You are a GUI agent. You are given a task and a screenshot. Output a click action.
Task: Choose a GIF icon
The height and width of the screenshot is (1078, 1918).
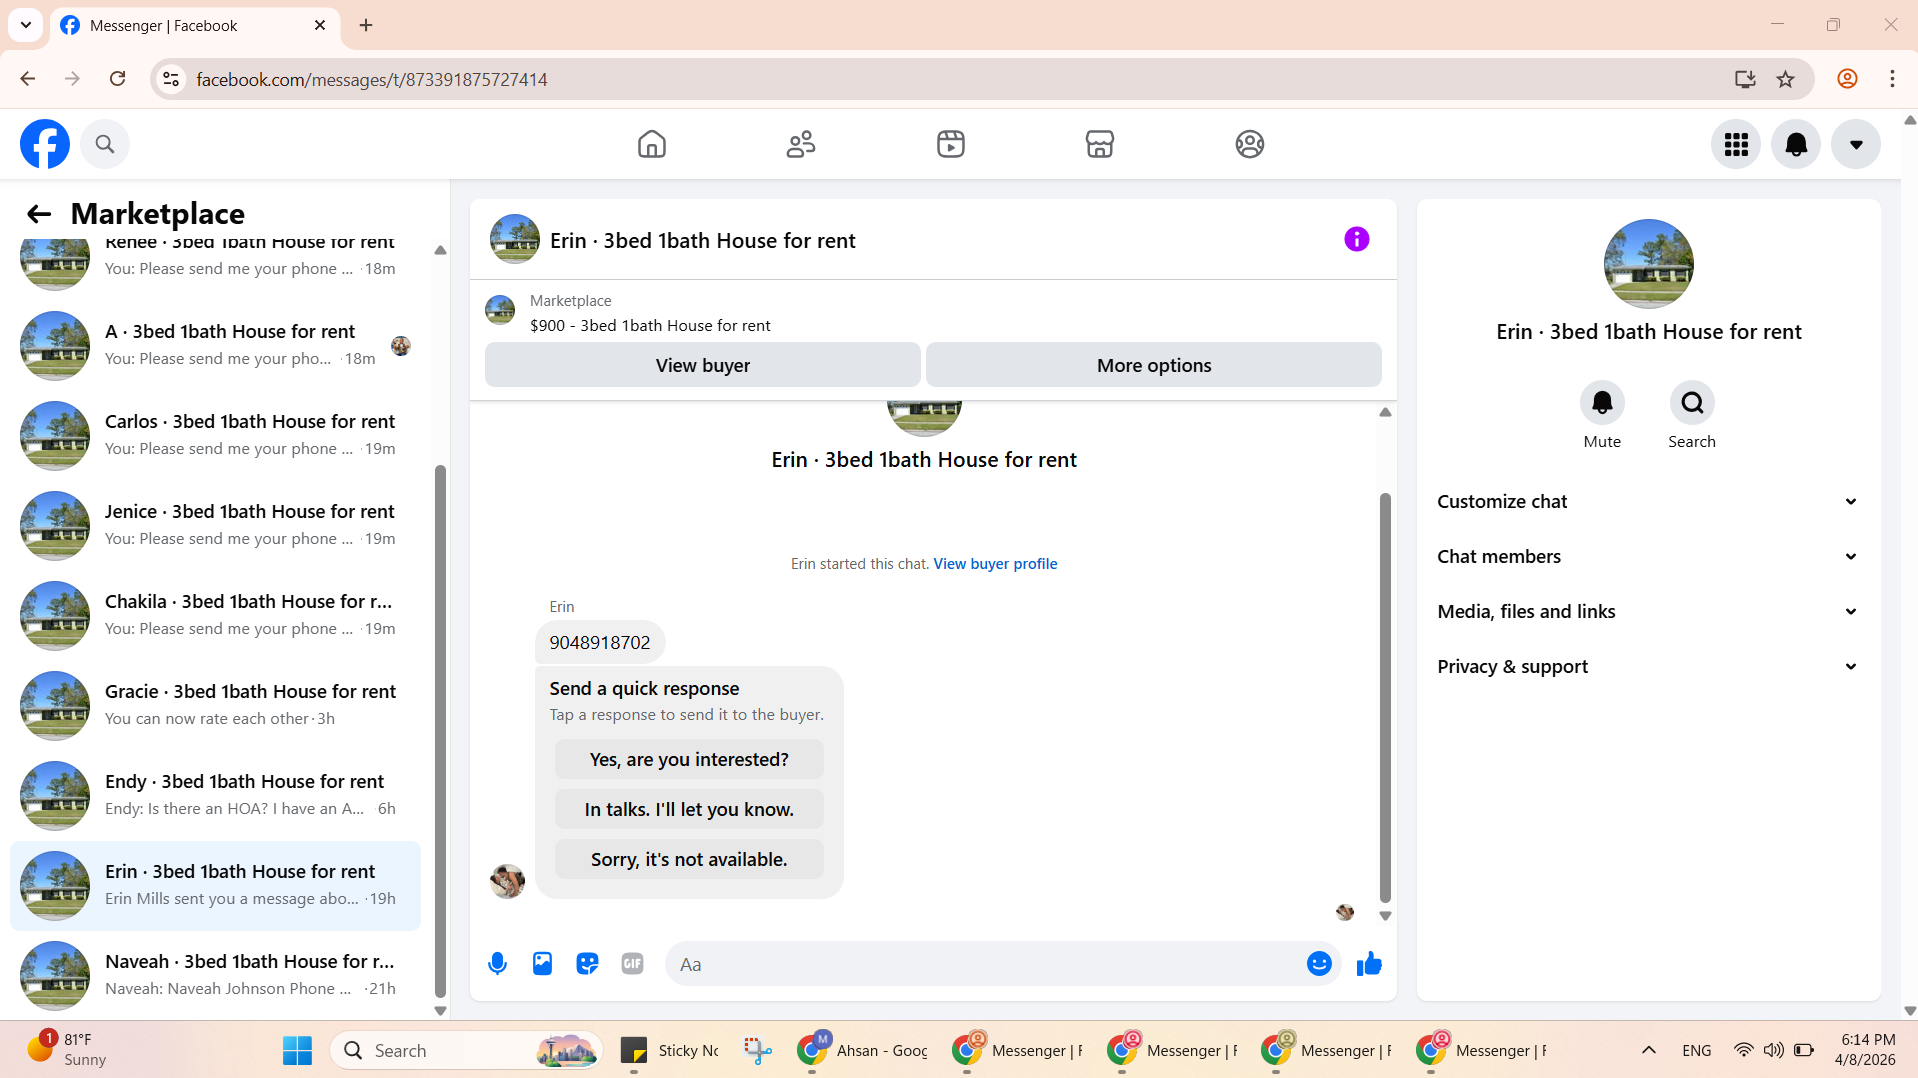pos(632,964)
